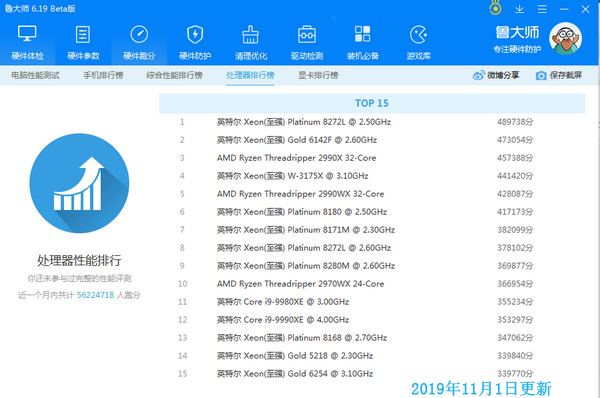Select row Xeon Platinum 8168 @ 2.70GHz
Viewport: 600px width, 398px height.
pyautogui.click(x=372, y=338)
